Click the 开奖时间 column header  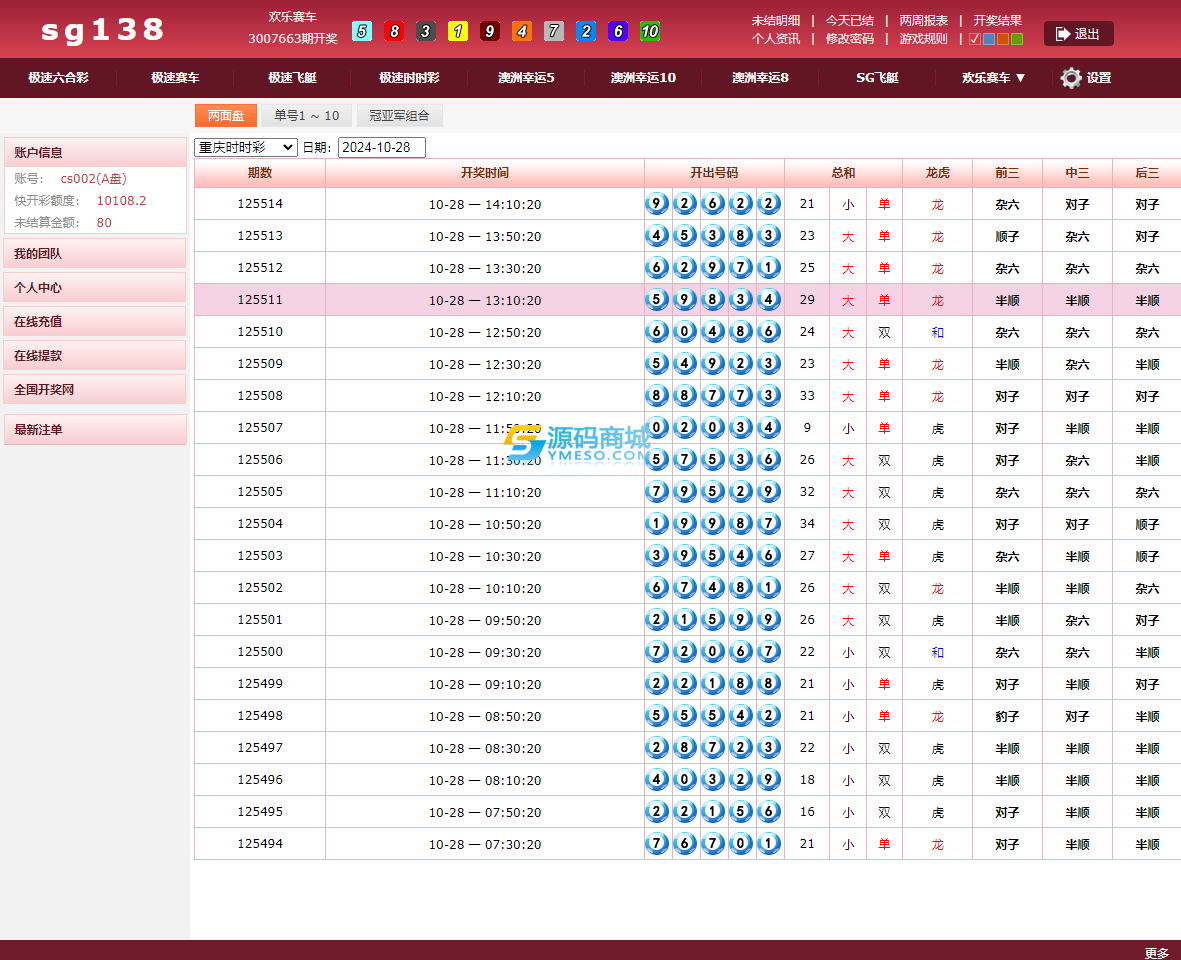(485, 173)
